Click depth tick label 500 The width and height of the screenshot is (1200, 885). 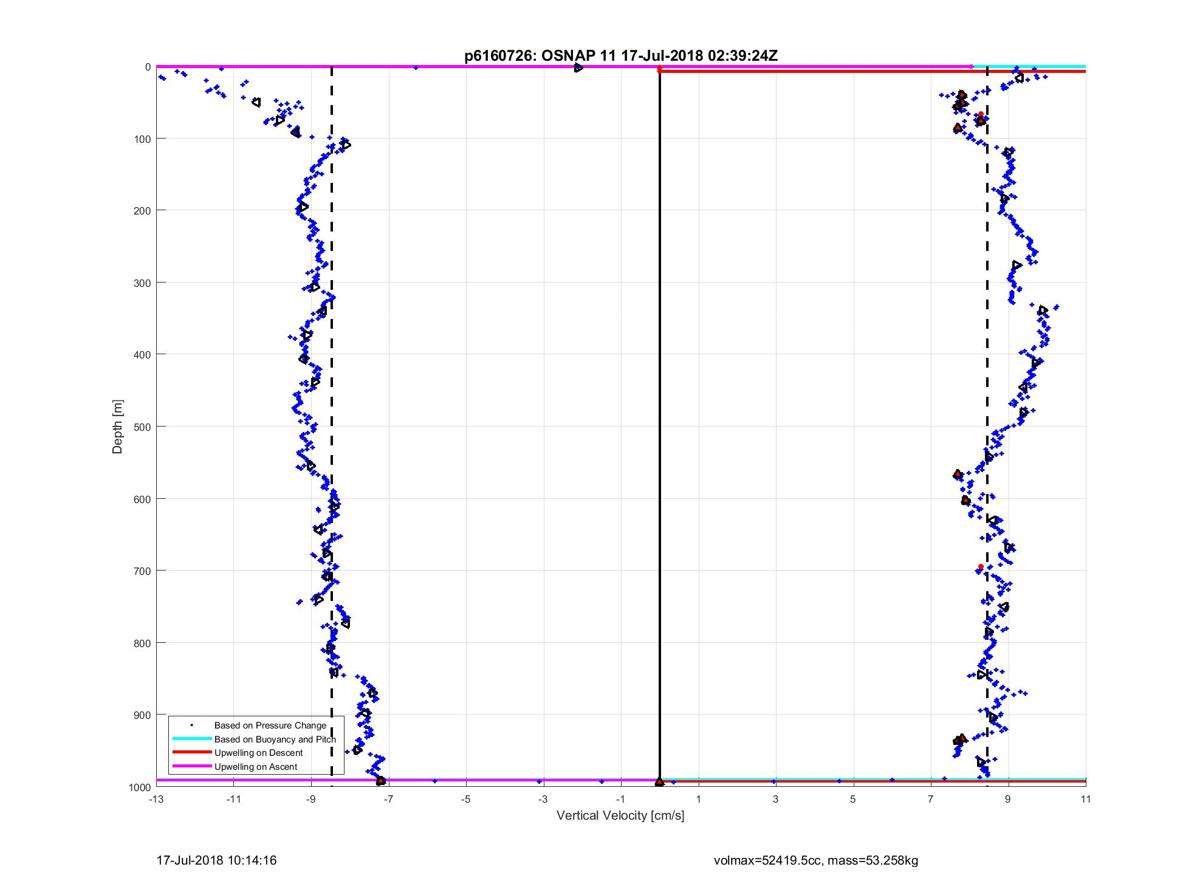point(141,426)
